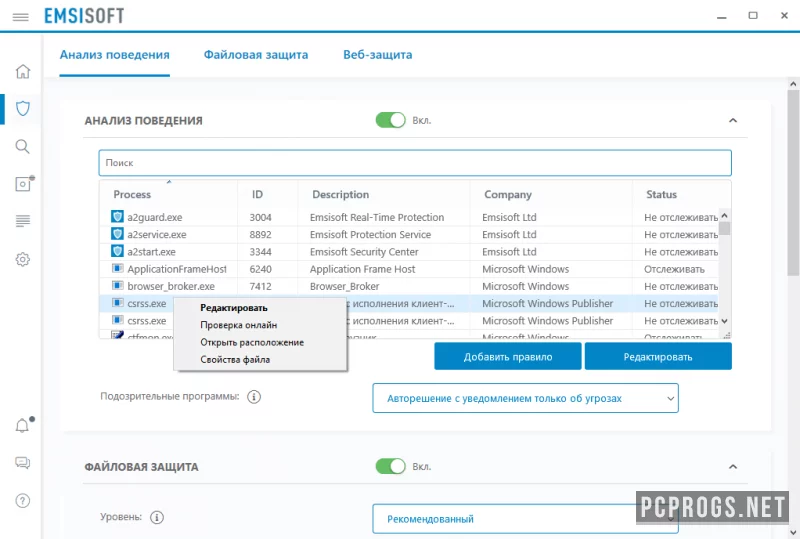The image size is (800, 539).
Task: Click the Отслеживать status of ApplicationFrameHost
Action: tap(674, 269)
